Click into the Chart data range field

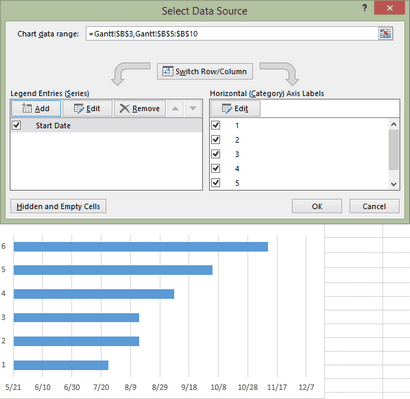click(232, 34)
